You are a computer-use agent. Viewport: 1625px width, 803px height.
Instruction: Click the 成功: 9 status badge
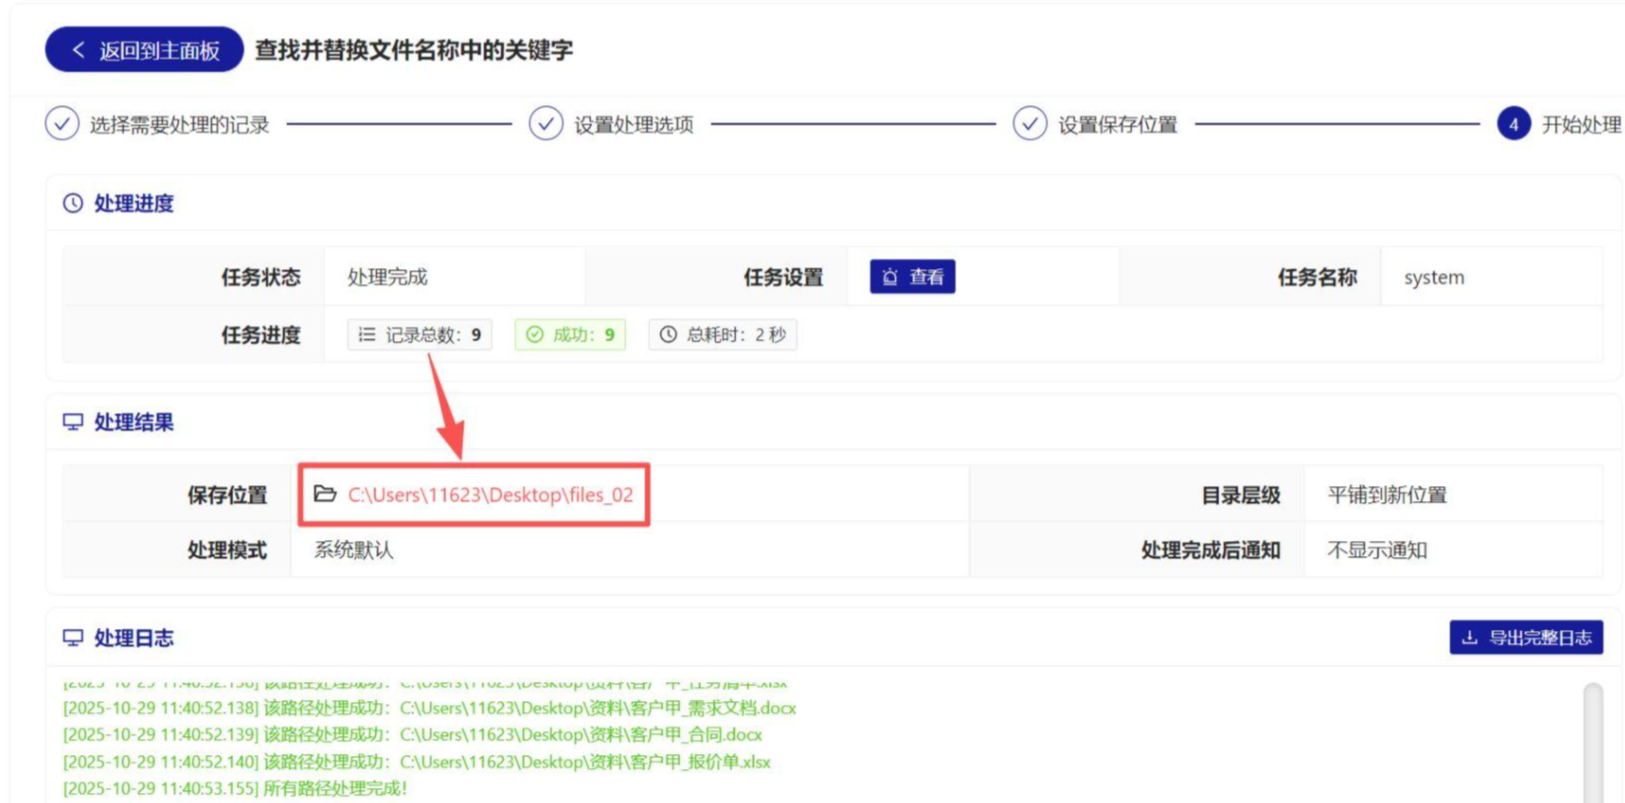(x=570, y=335)
